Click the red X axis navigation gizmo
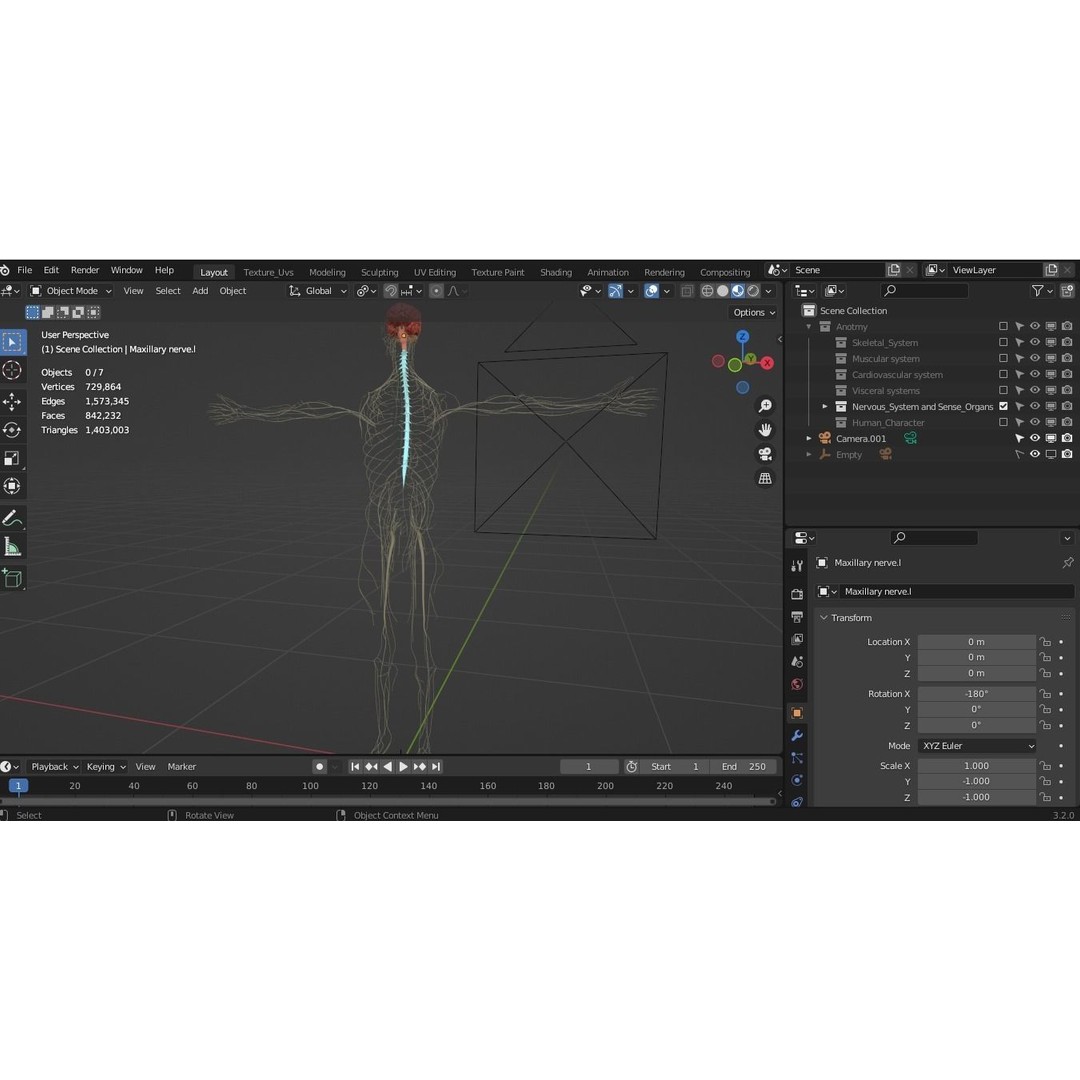Viewport: 1080px width, 1080px height. (x=767, y=363)
